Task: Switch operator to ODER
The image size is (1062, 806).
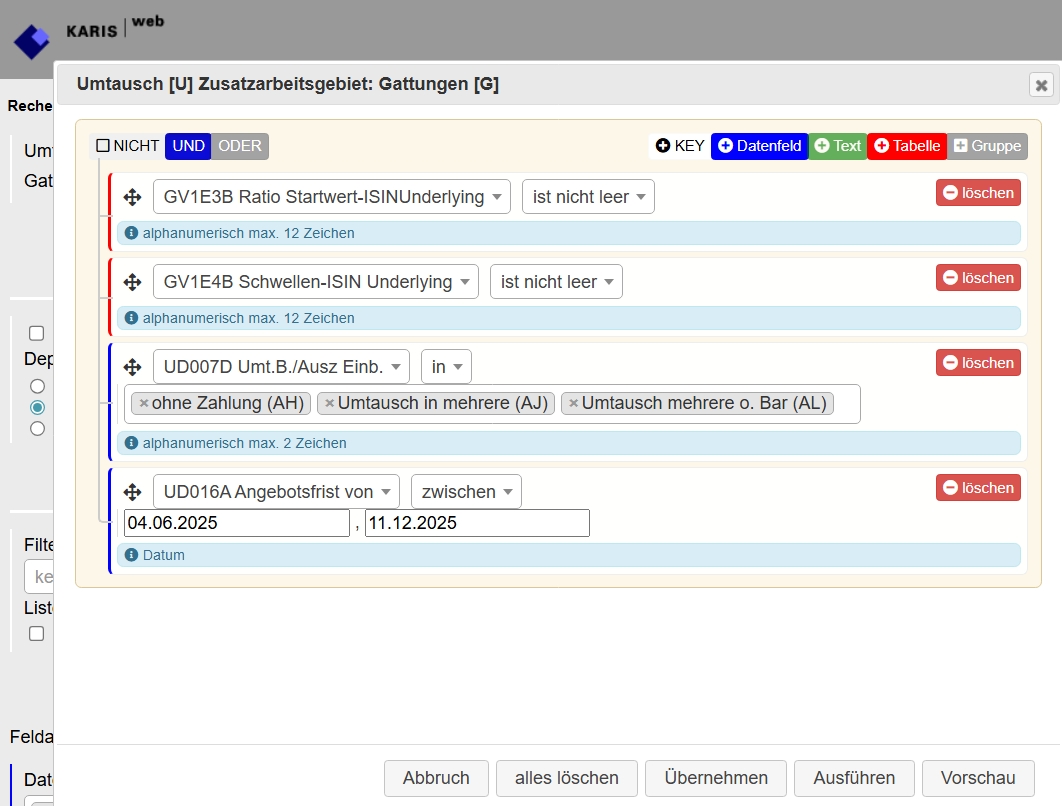Action: tap(240, 146)
